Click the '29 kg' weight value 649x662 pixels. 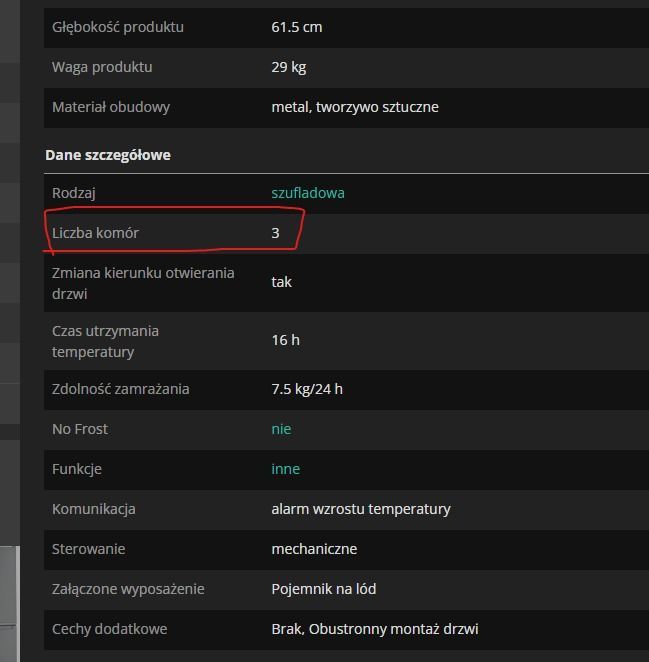288,67
